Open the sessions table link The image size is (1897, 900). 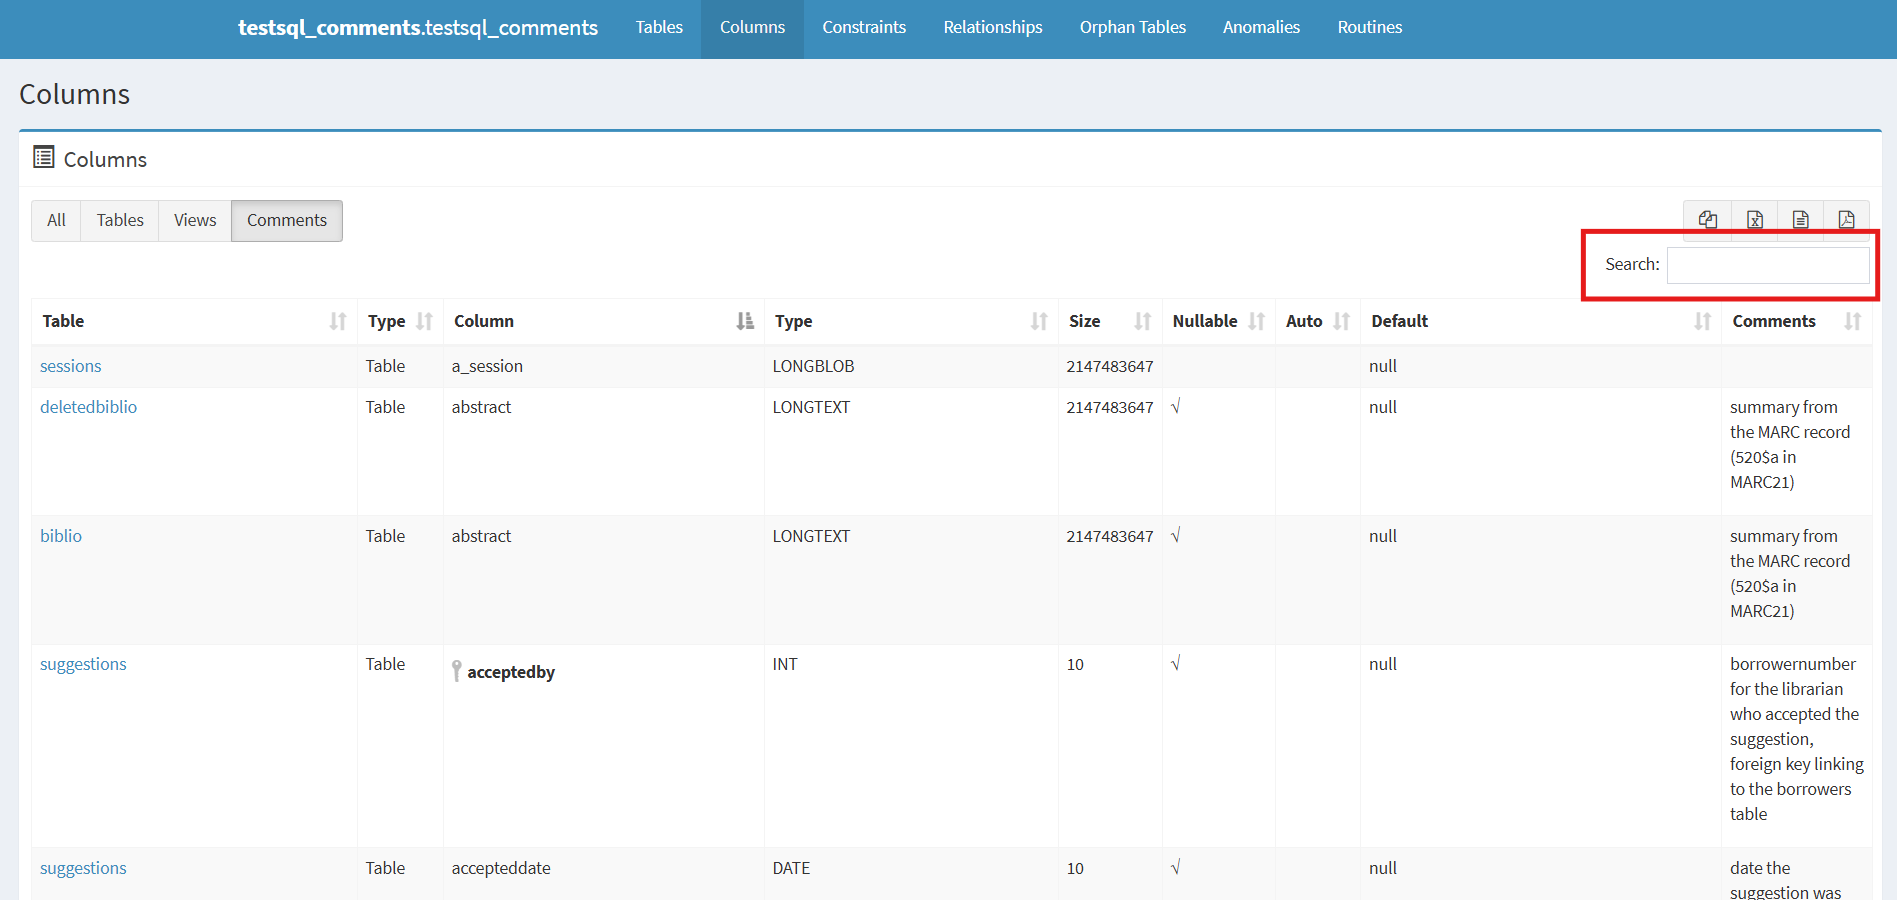point(71,366)
